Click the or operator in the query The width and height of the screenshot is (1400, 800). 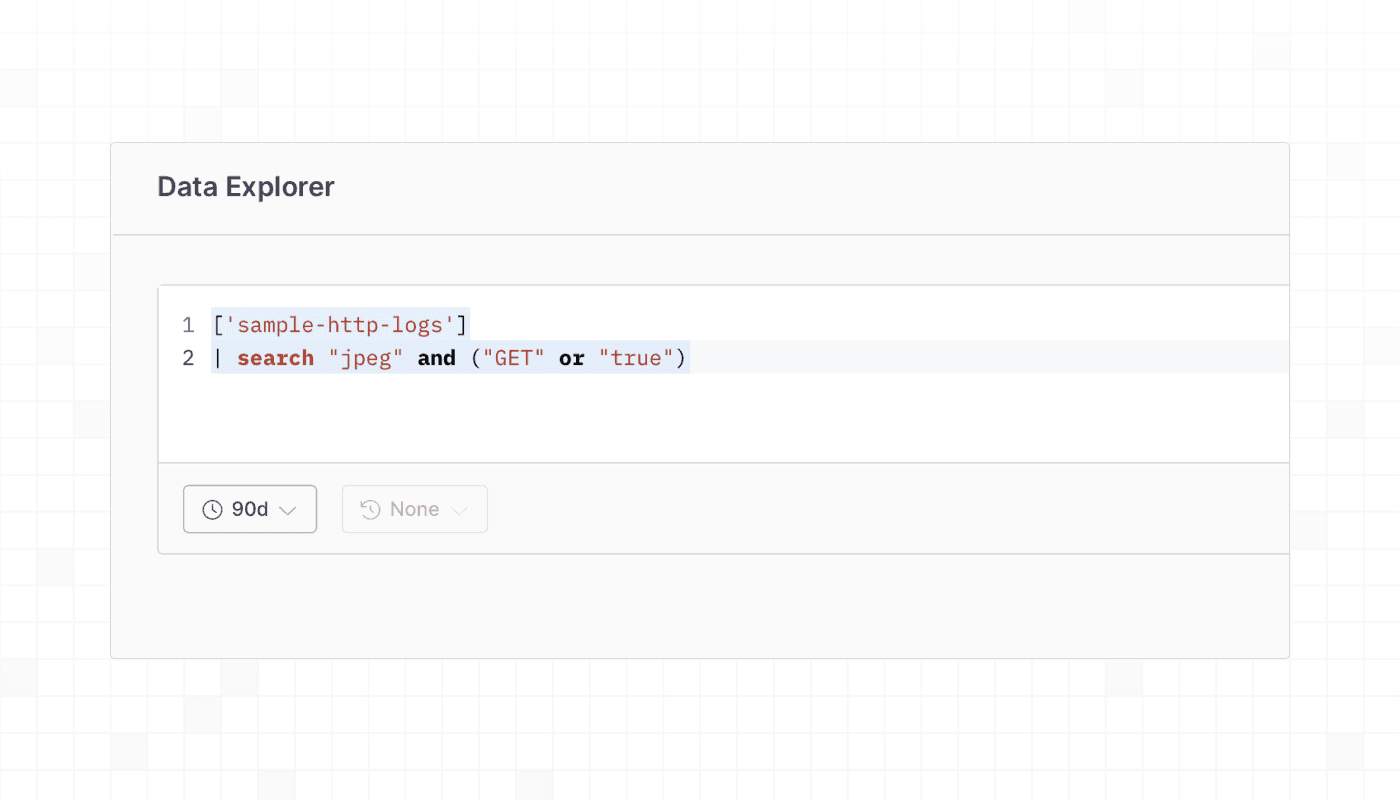571,358
